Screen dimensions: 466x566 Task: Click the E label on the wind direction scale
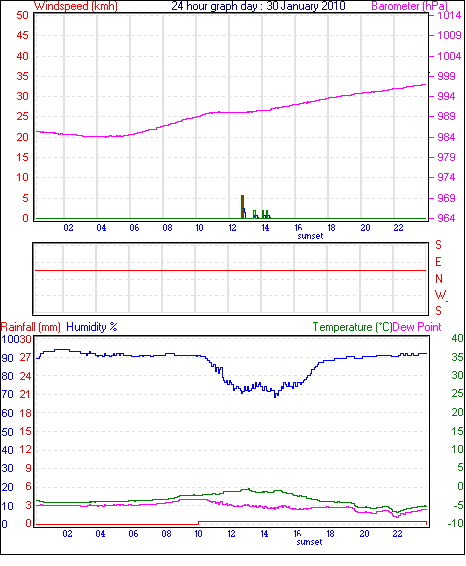(438, 262)
